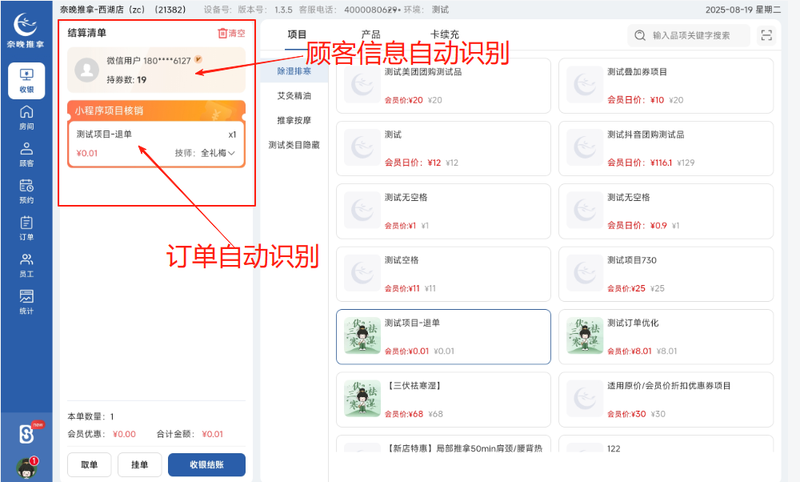Add the 适用原价/会员价折扣优惠券项目 card
This screenshot has width=800, height=482.
666,399
